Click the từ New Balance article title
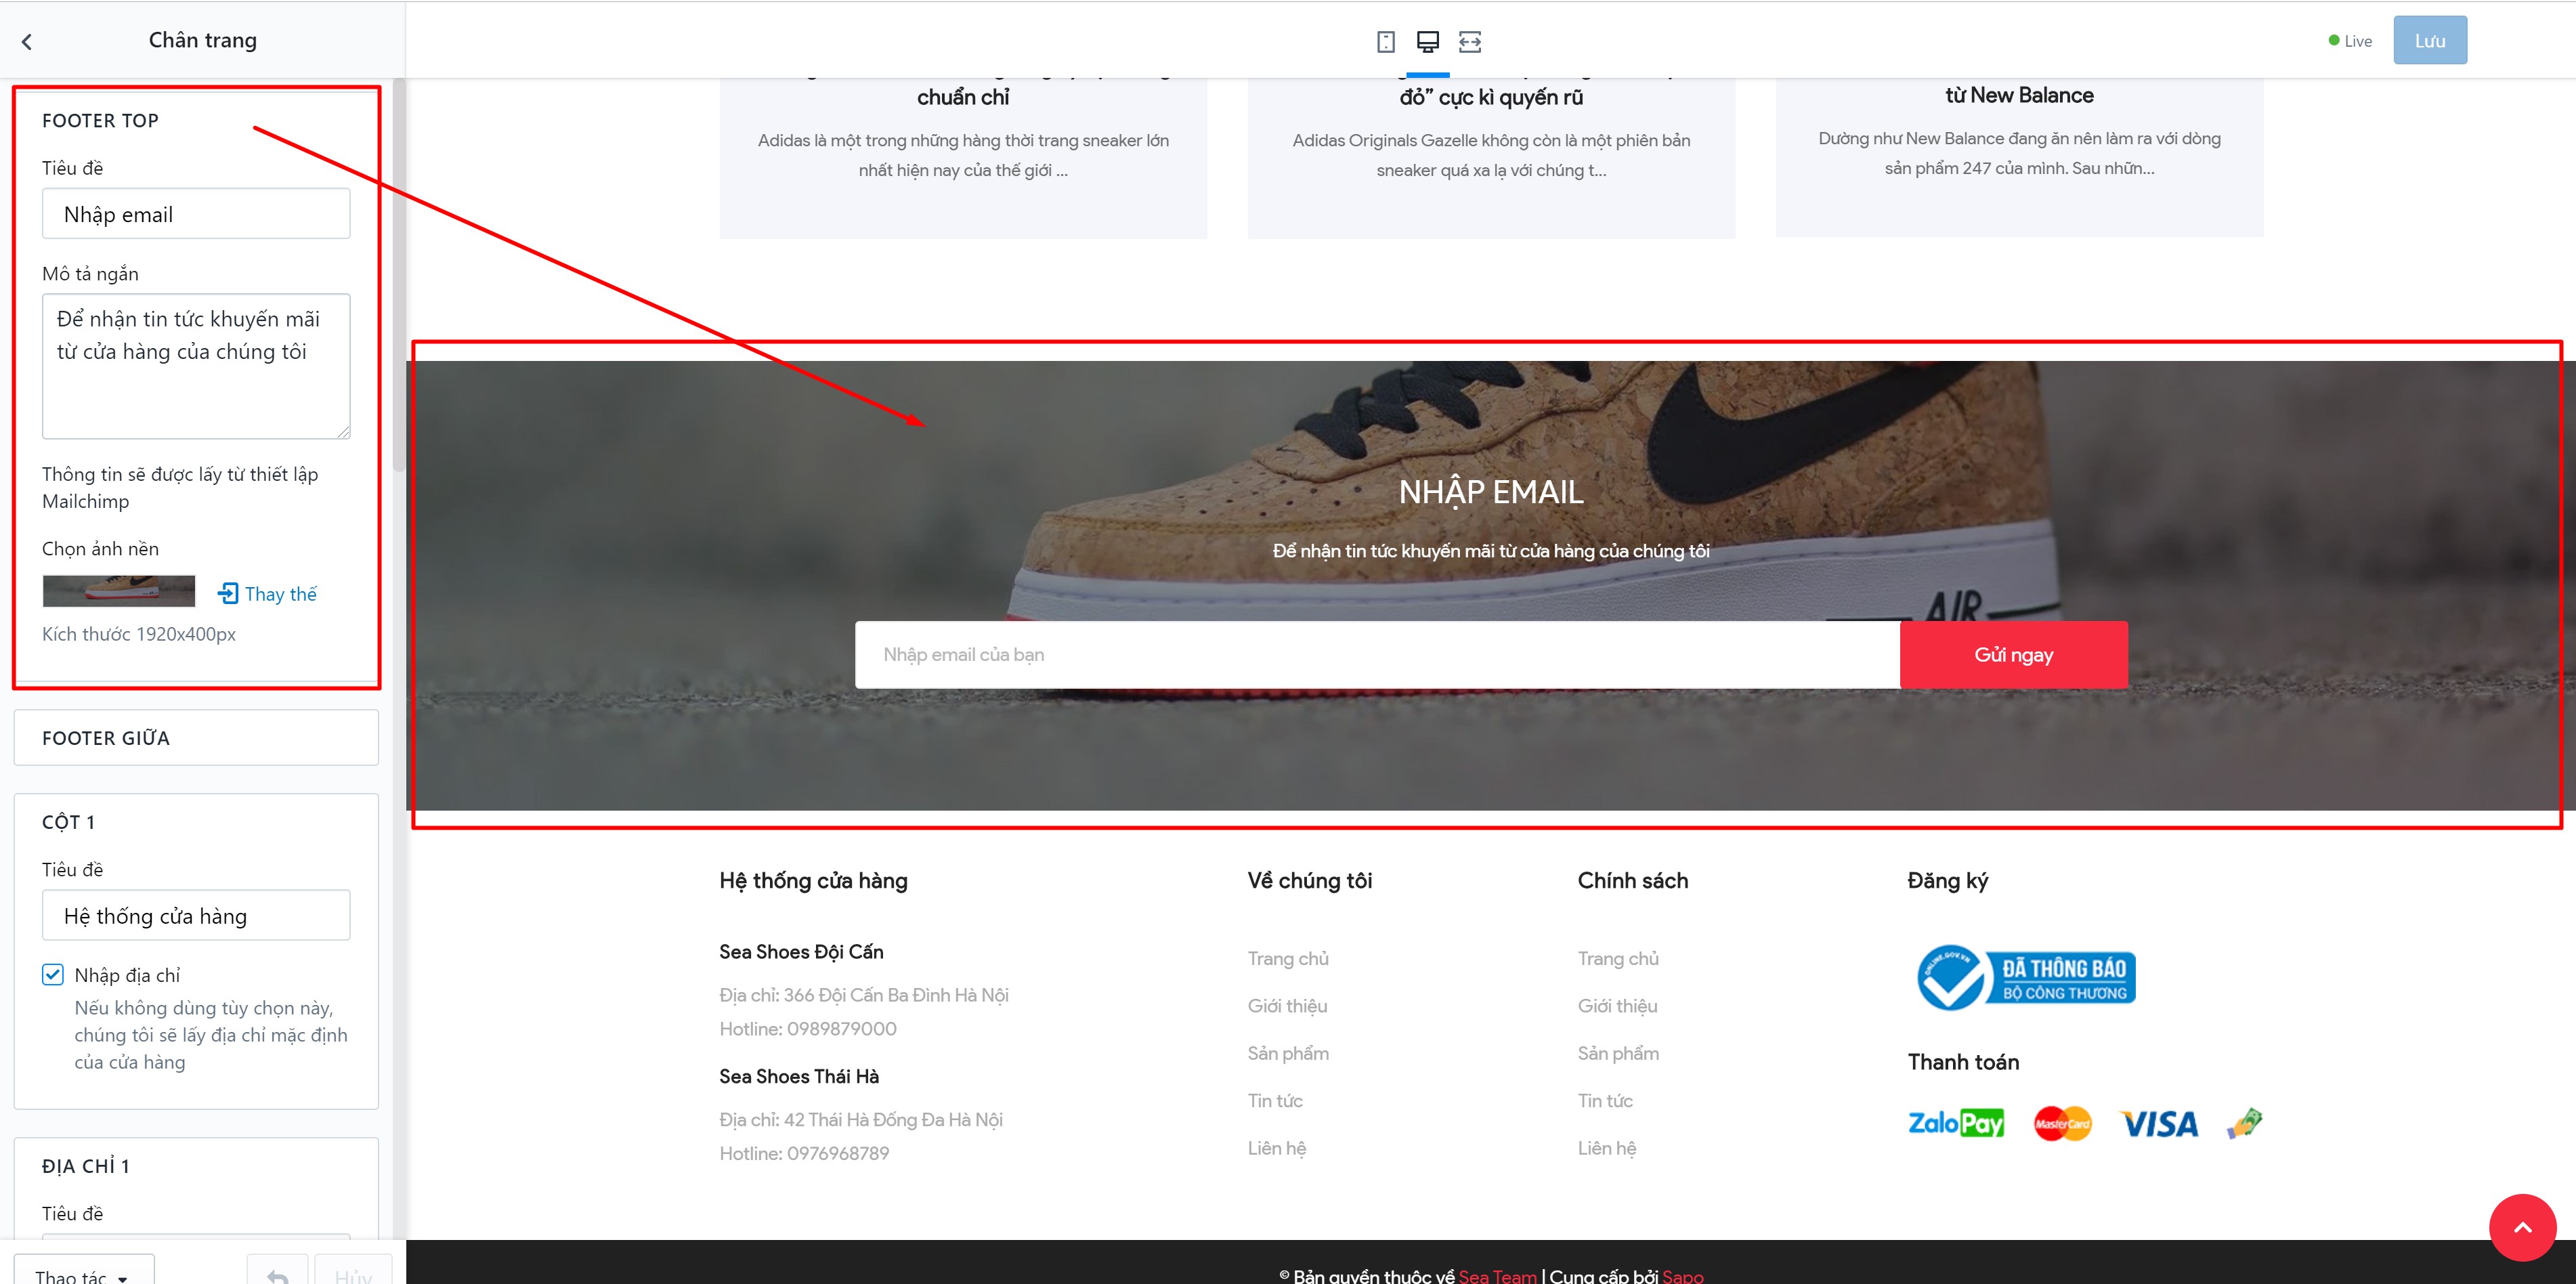 2019,95
